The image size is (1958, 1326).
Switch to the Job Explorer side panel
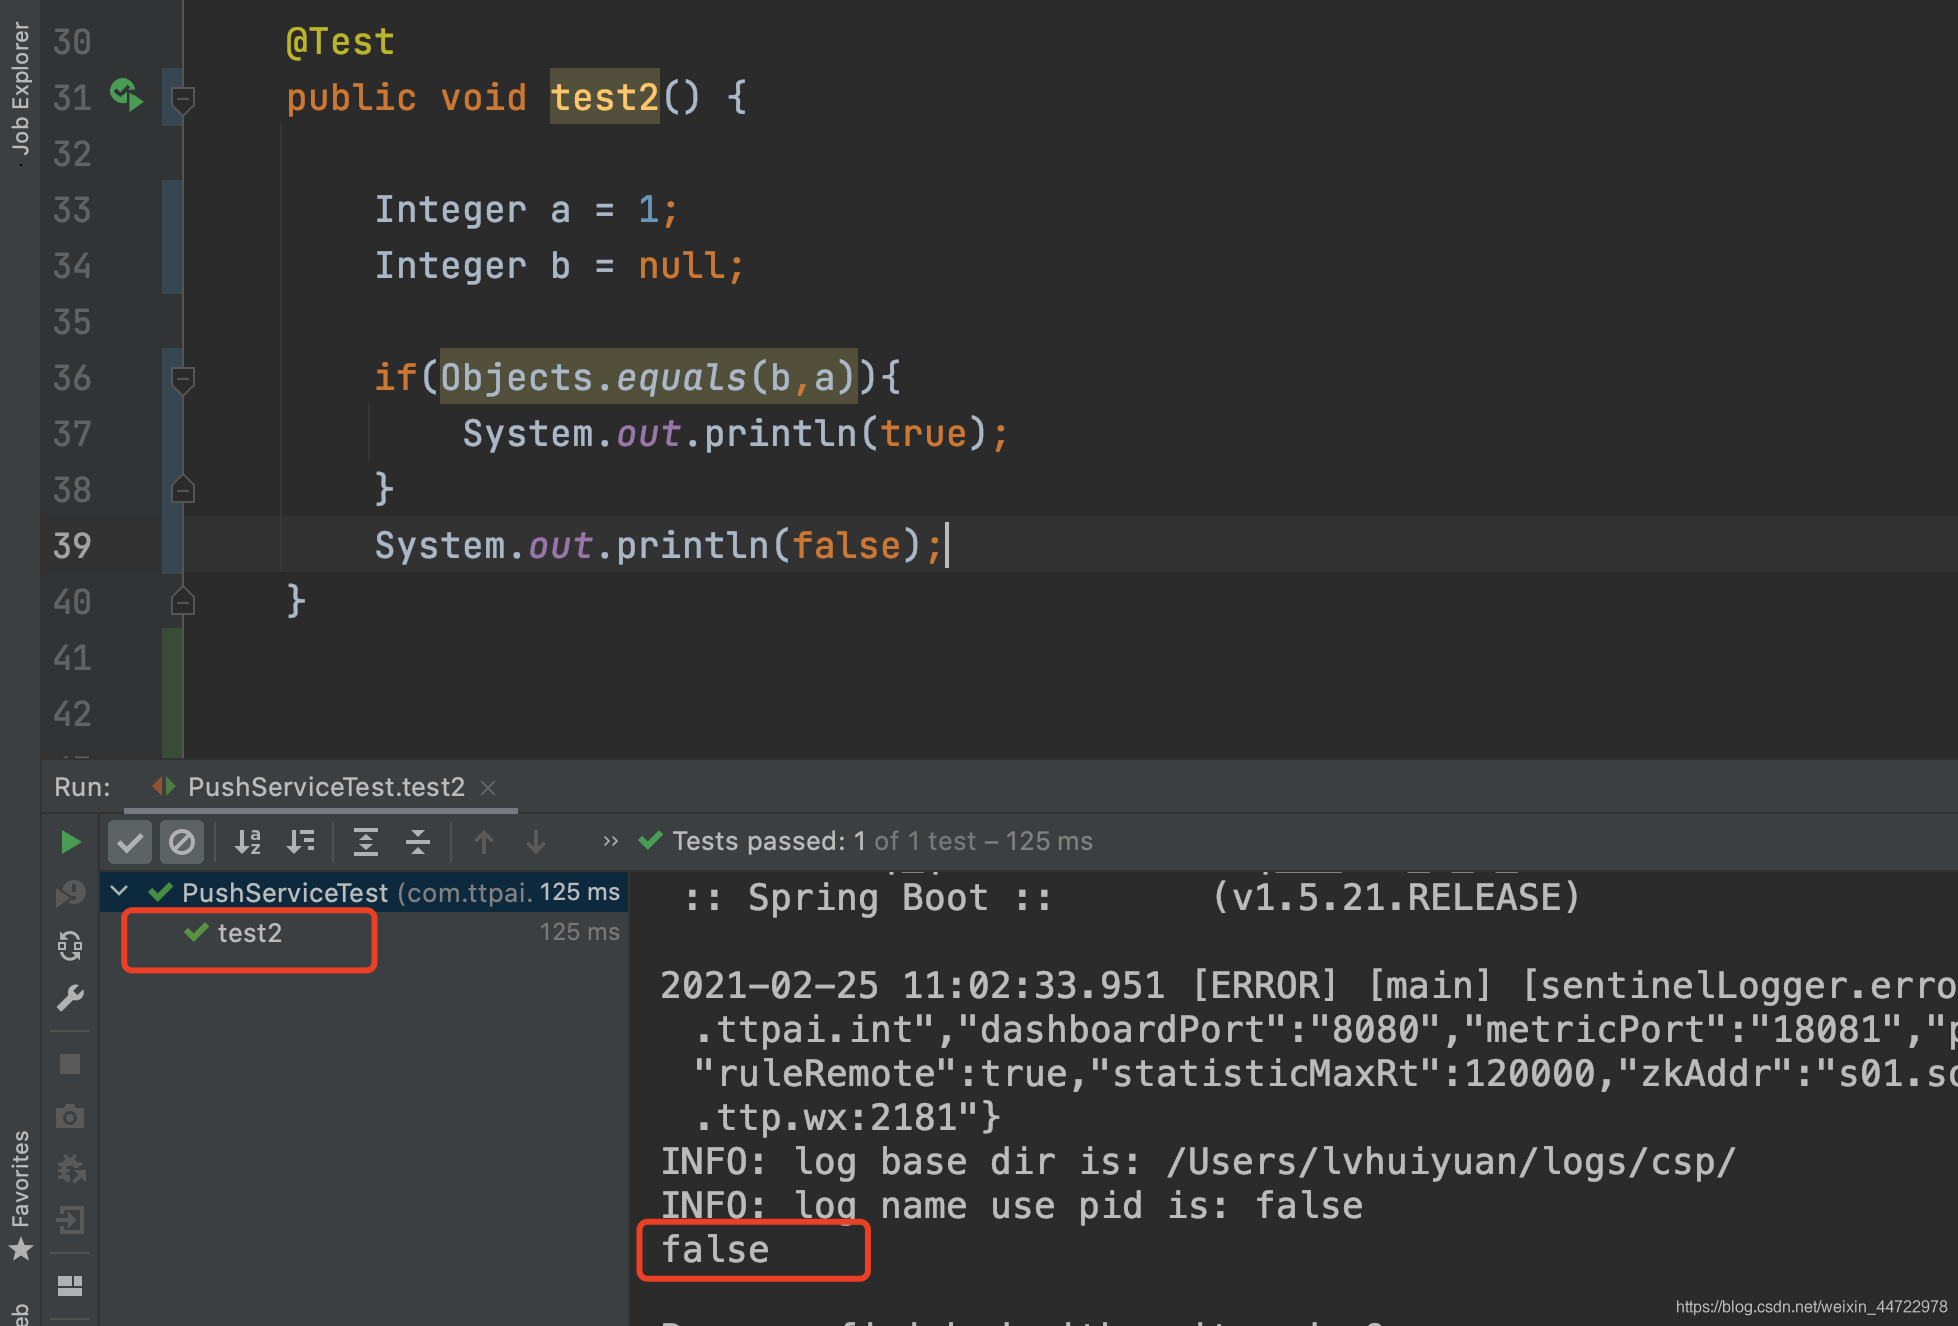click(20, 80)
